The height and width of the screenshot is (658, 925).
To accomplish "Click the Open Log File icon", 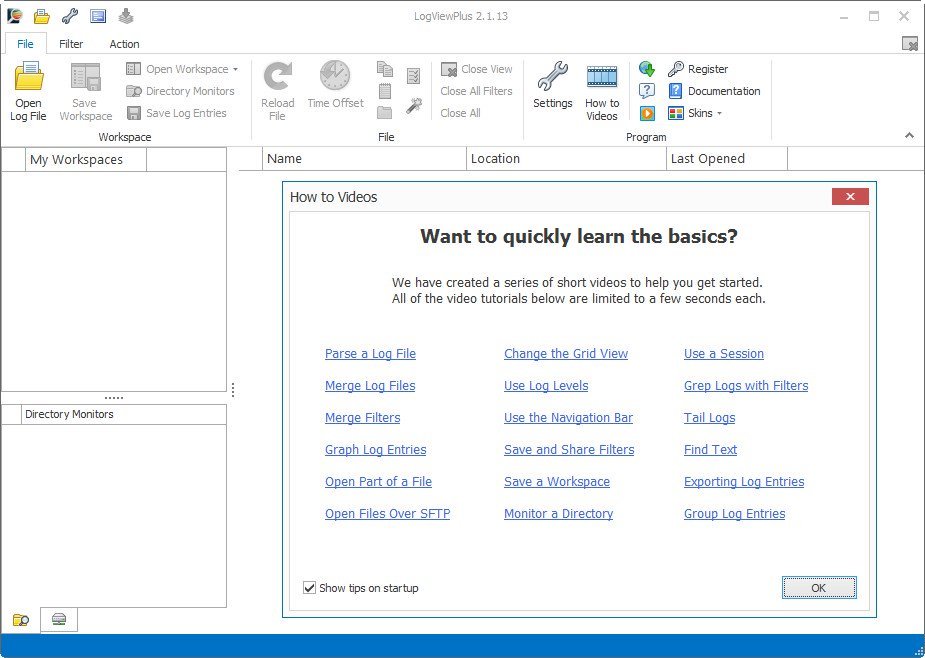I will click(28, 79).
